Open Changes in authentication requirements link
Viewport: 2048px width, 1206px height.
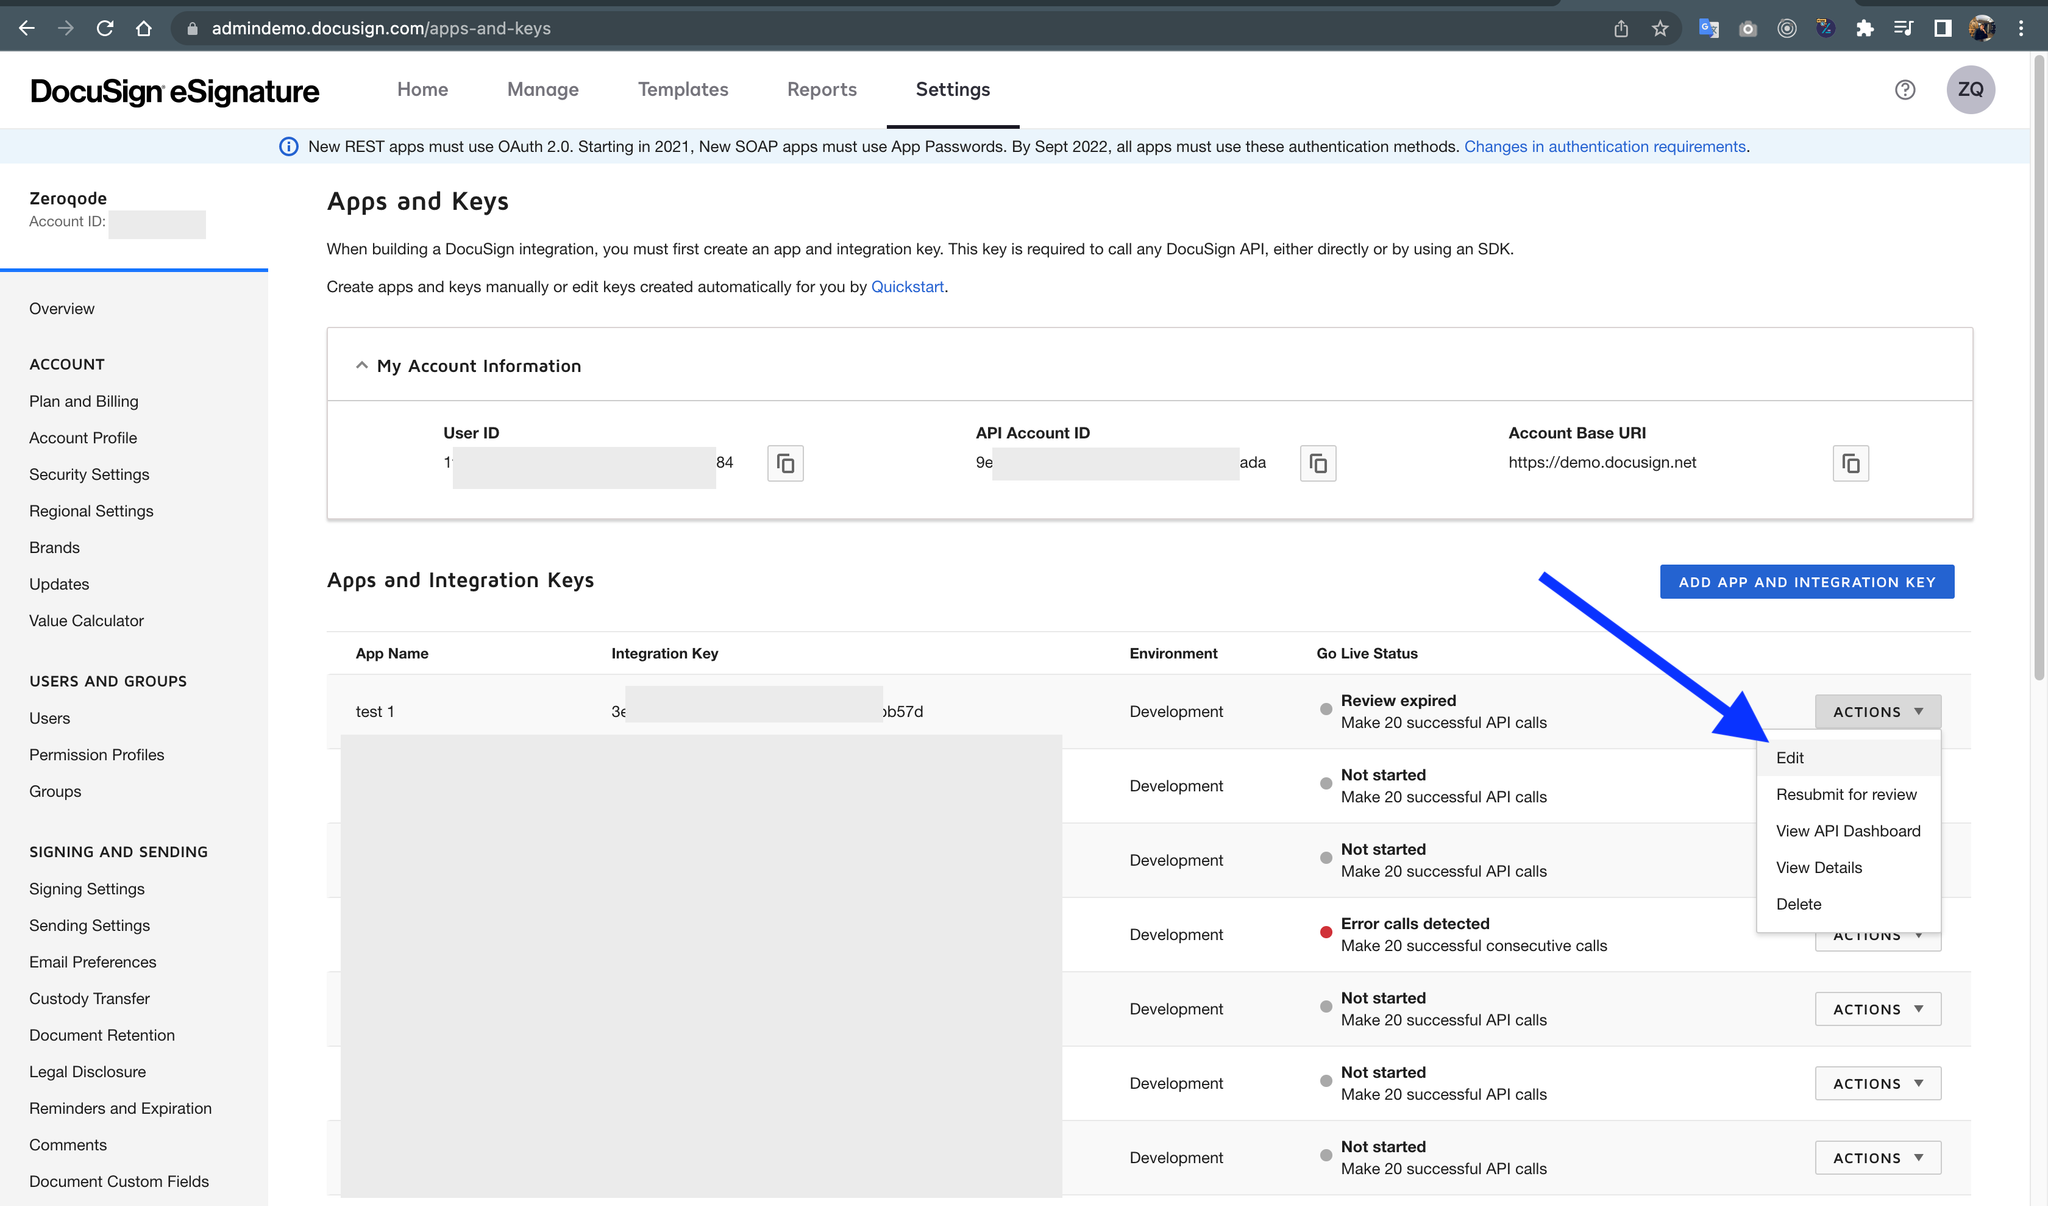pyautogui.click(x=1605, y=147)
